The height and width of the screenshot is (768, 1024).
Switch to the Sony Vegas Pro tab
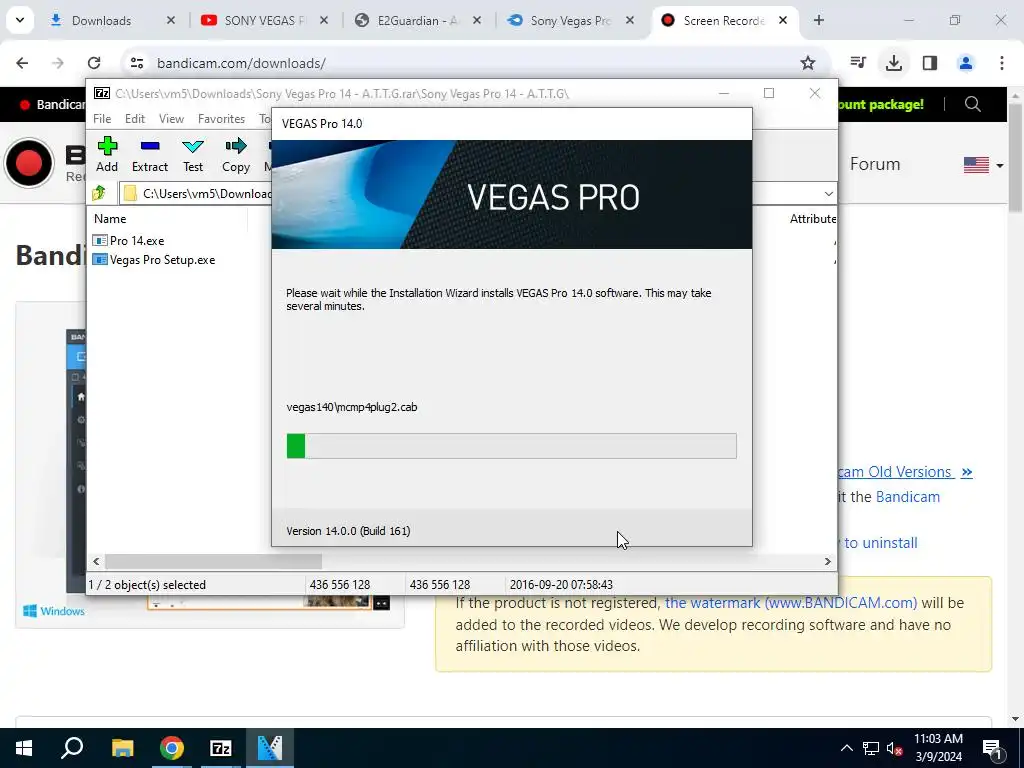pos(570,21)
